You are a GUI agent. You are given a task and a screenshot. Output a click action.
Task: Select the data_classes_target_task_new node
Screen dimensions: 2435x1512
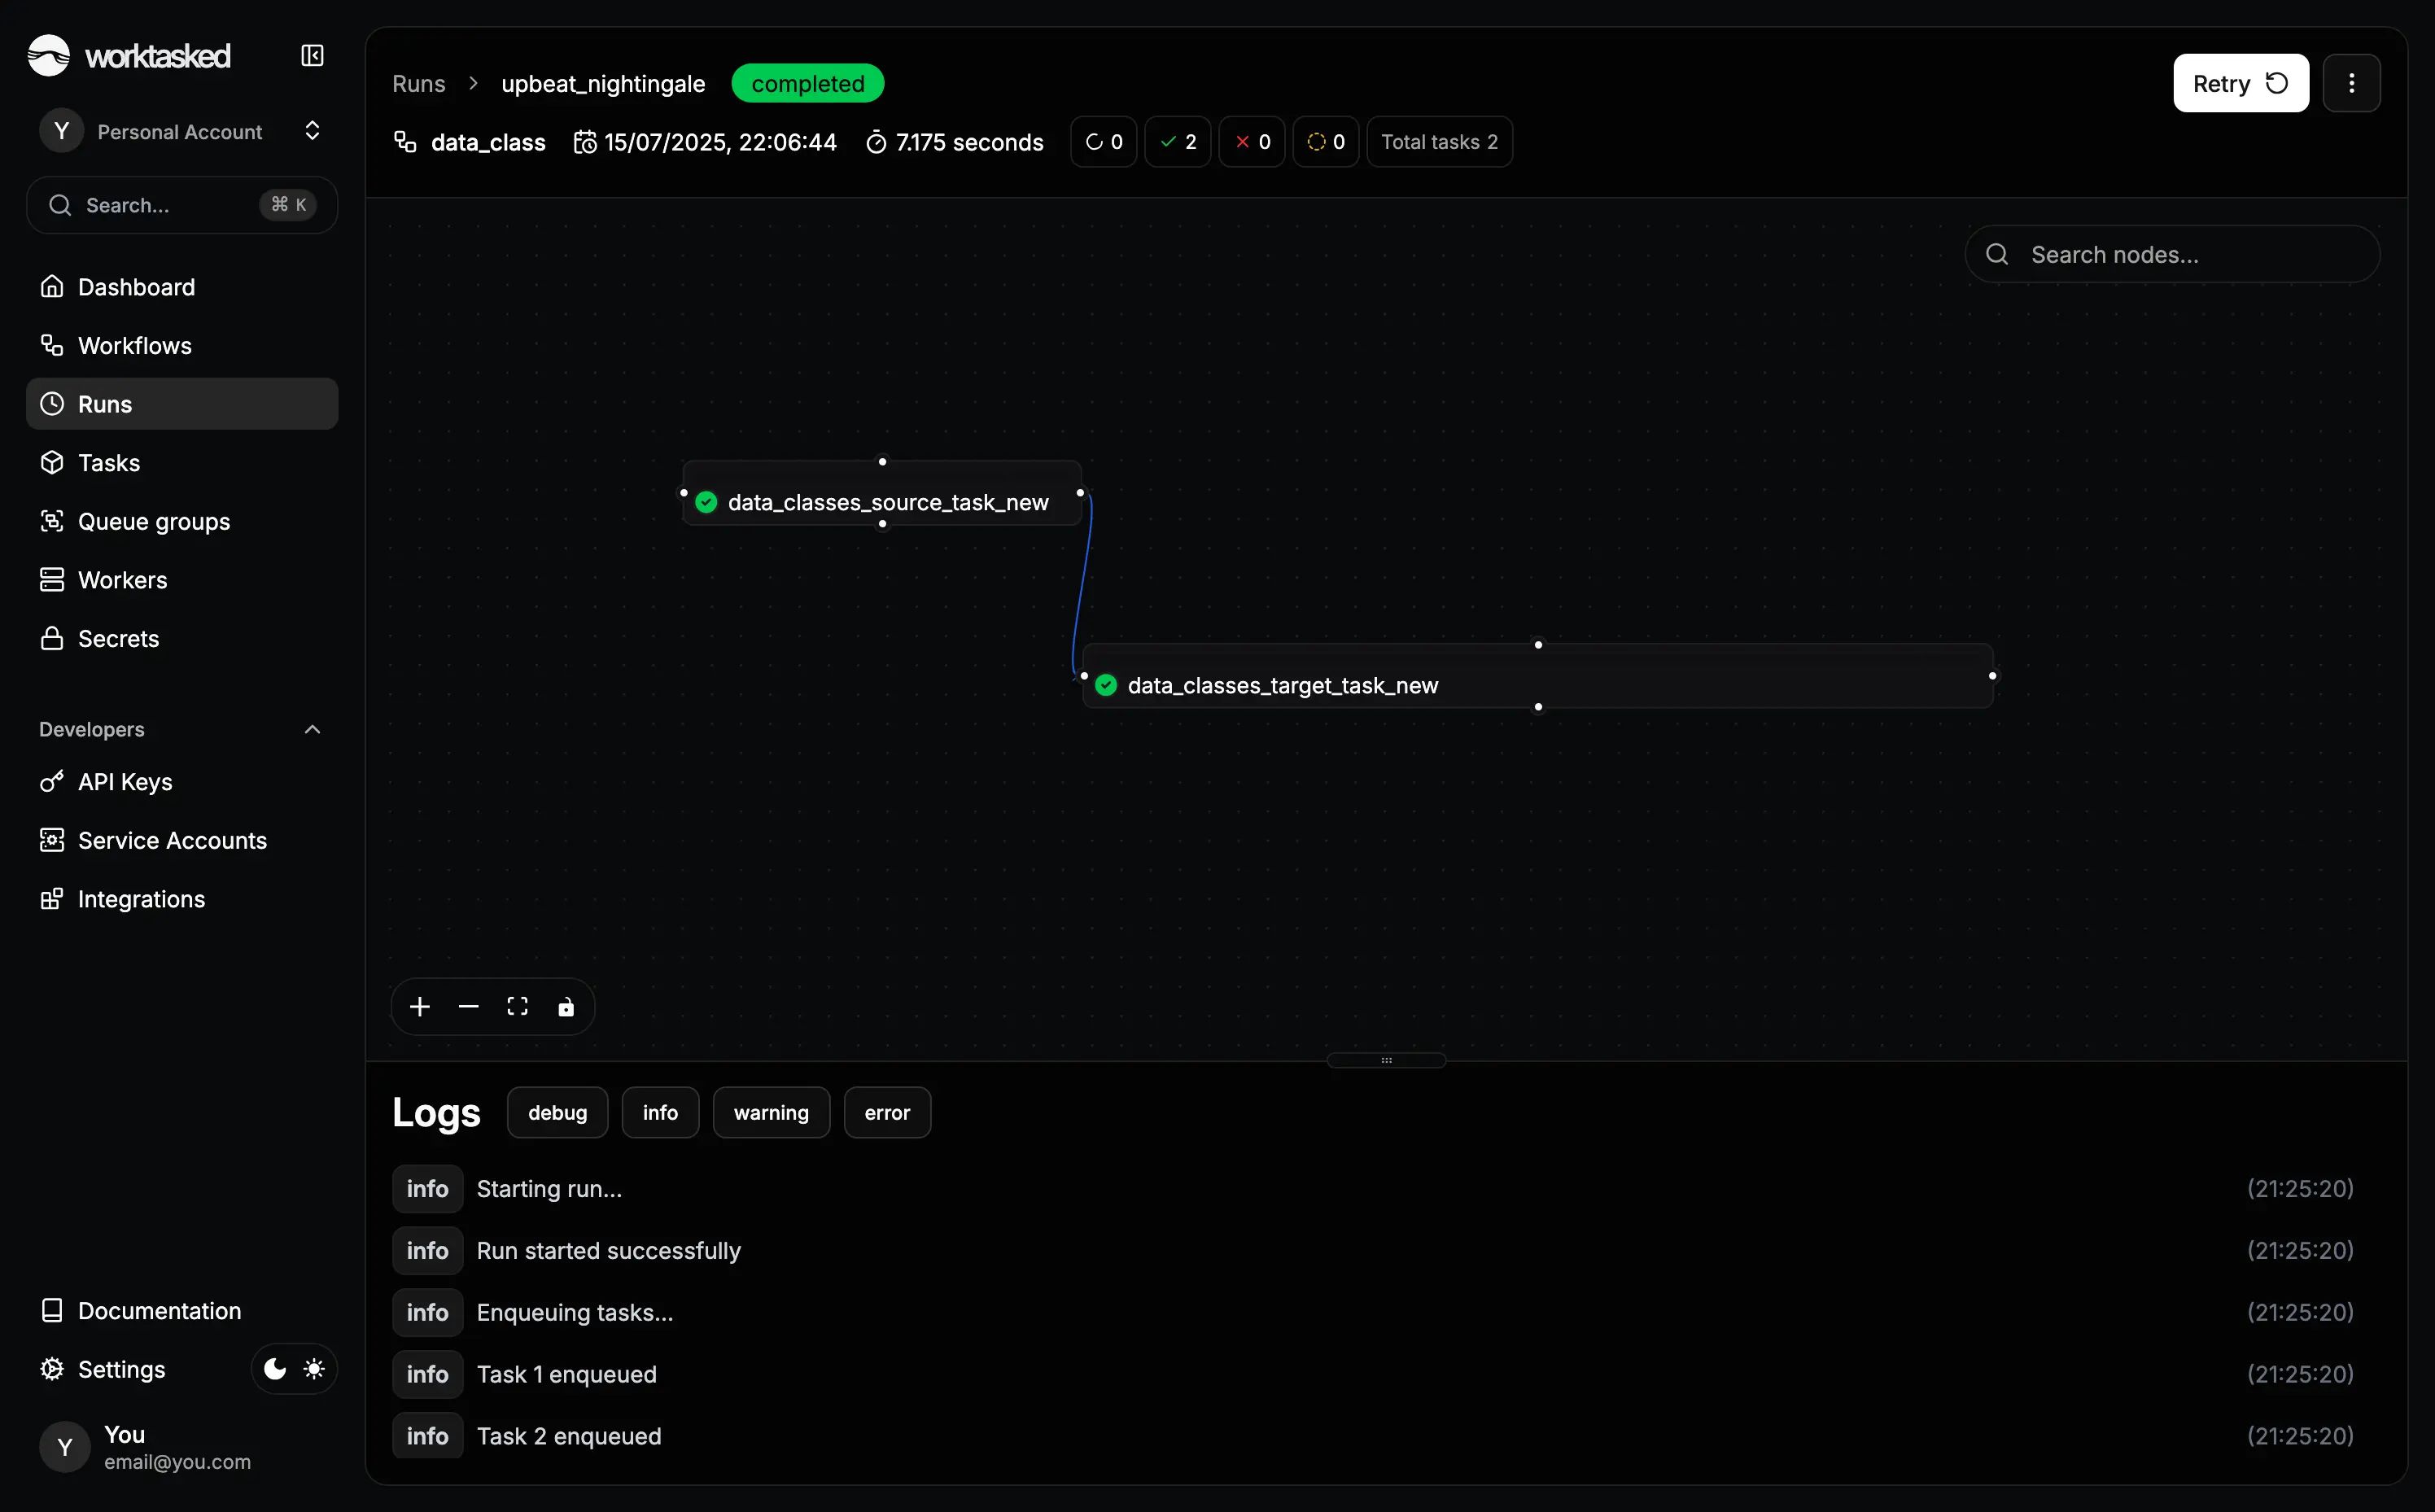coord(1537,676)
